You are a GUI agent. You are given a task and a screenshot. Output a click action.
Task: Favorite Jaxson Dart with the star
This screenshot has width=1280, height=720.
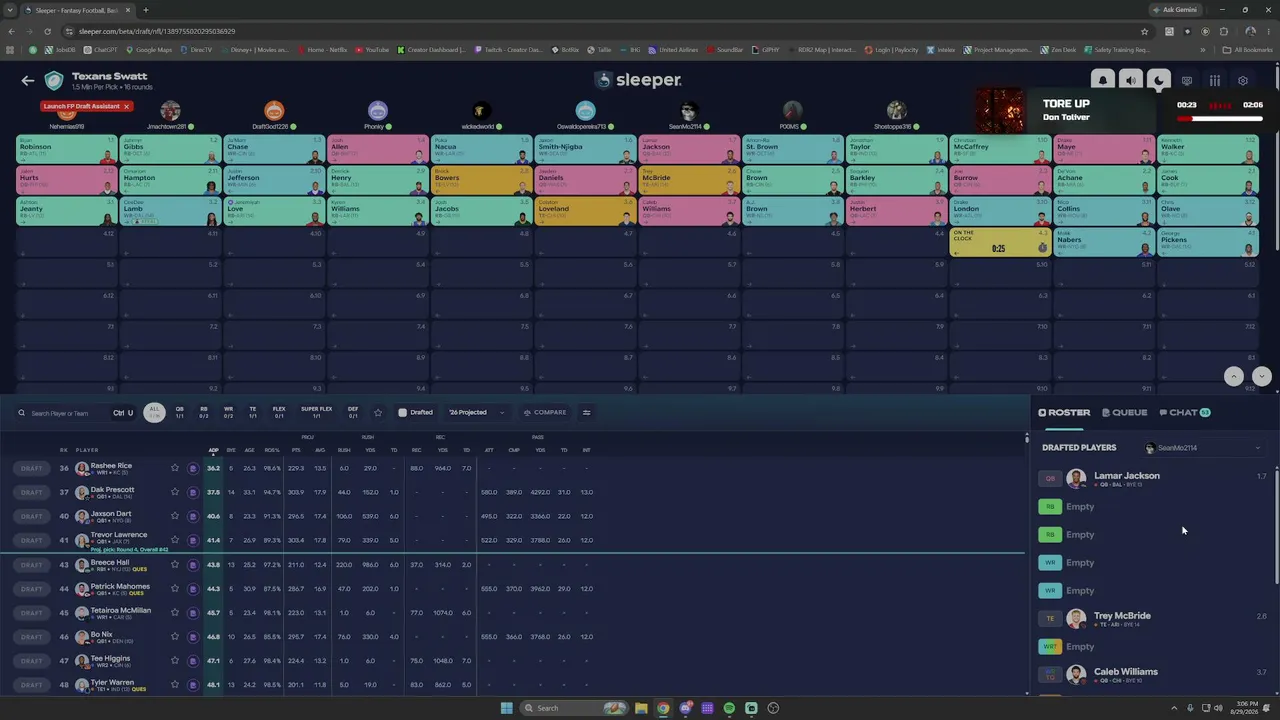click(175, 516)
